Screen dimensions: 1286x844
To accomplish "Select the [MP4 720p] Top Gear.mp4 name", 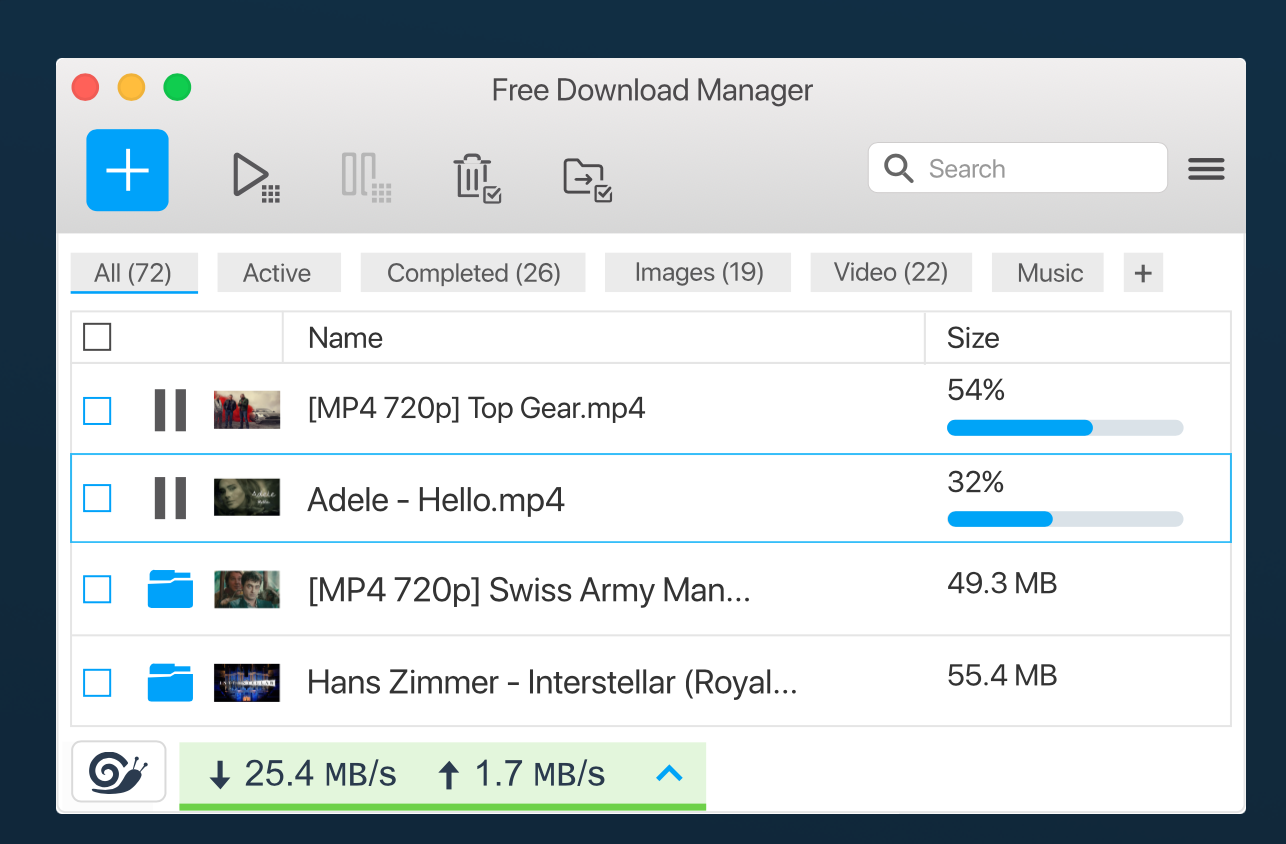I will pyautogui.click(x=476, y=408).
